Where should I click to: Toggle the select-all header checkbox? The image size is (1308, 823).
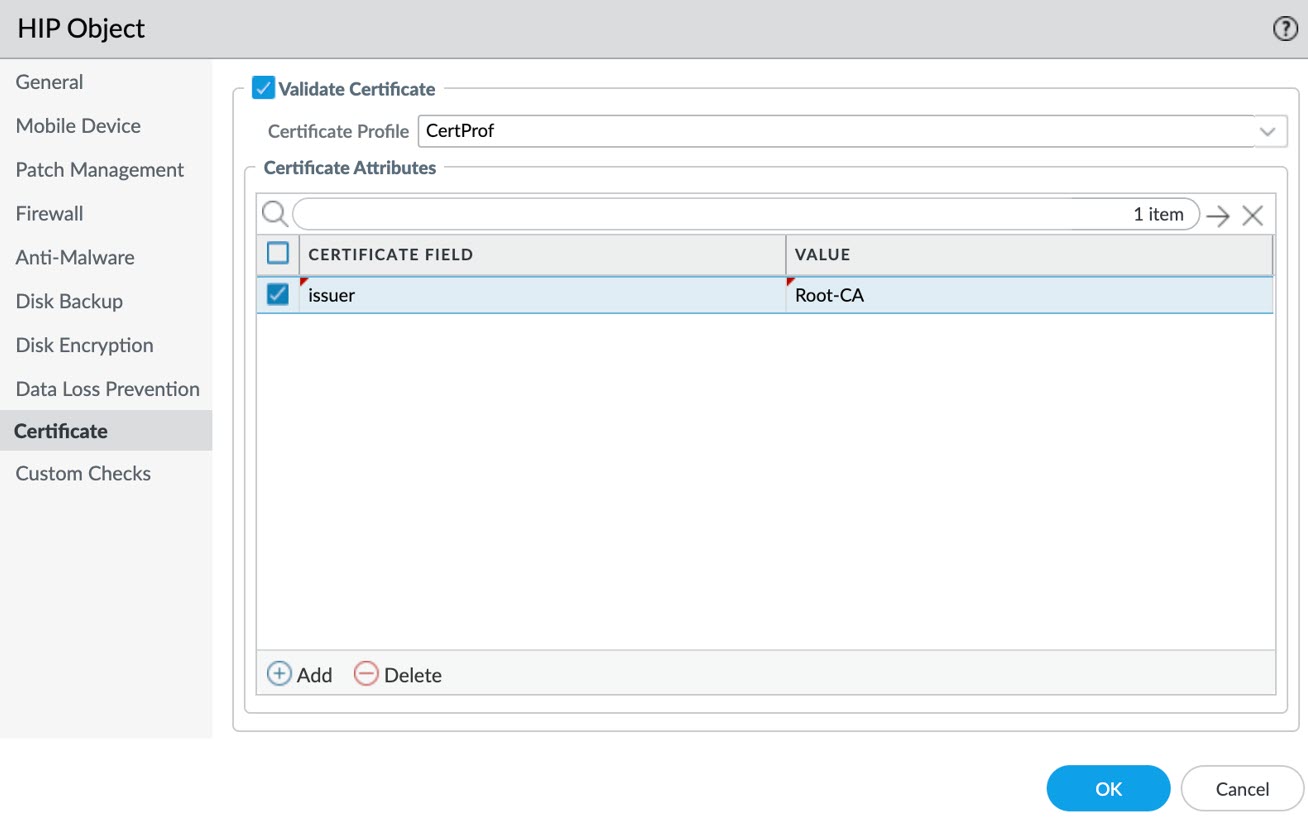point(278,254)
